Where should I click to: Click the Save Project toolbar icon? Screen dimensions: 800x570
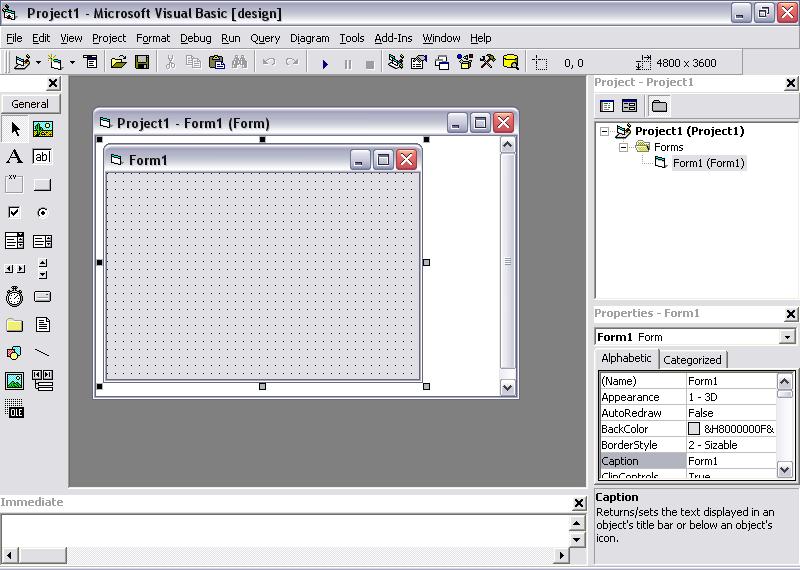142,62
